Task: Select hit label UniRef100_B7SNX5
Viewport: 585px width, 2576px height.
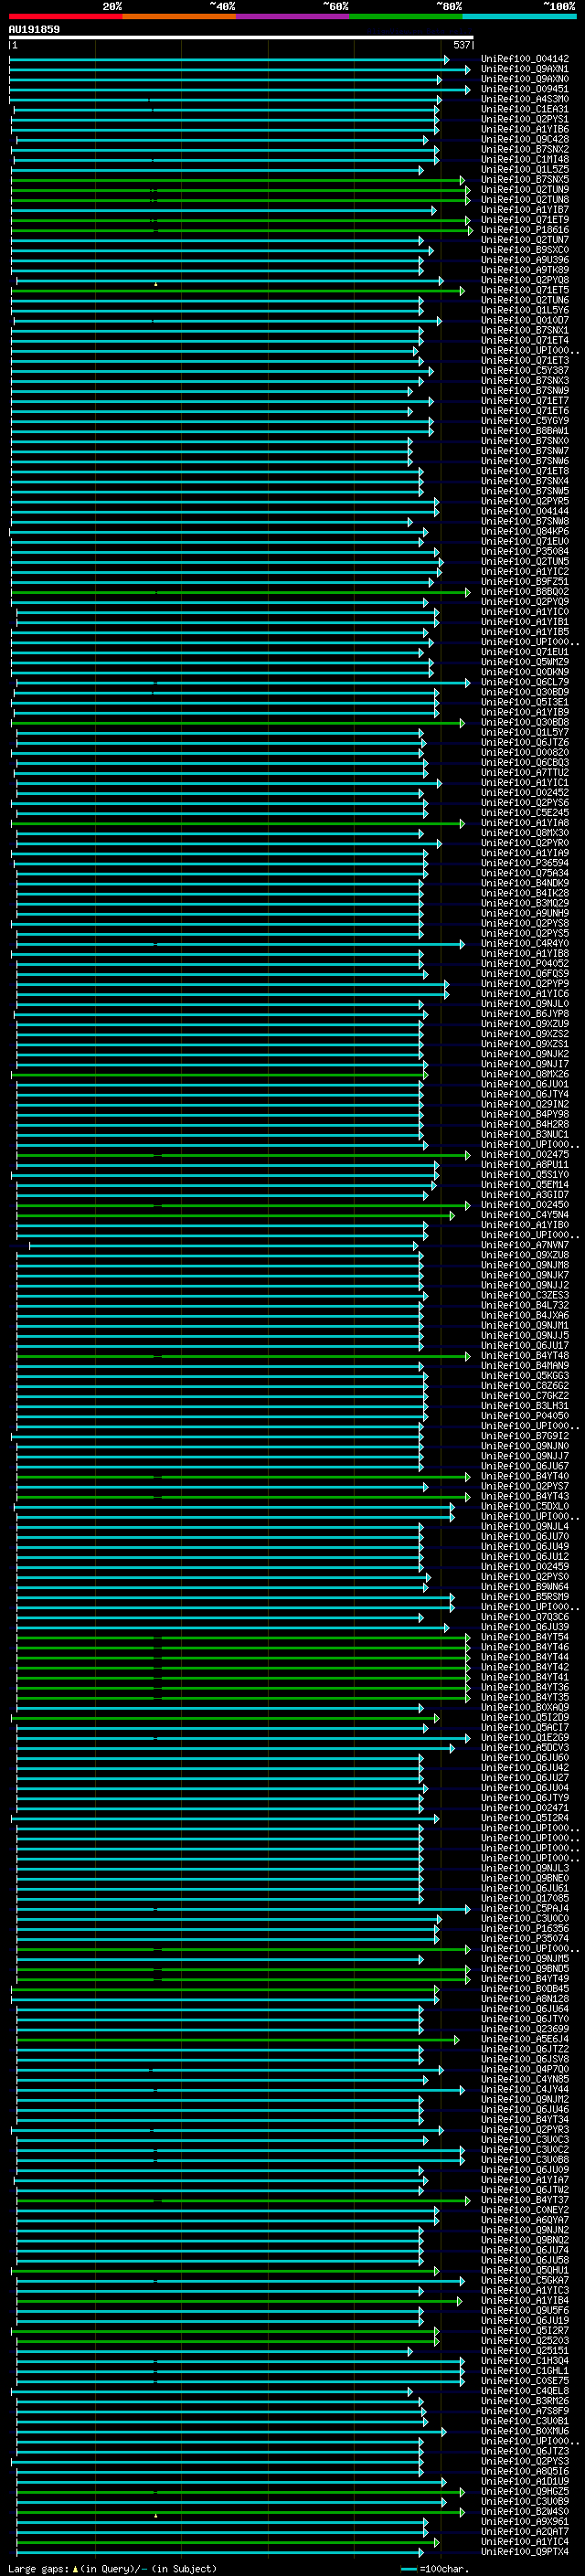Action: [525, 180]
